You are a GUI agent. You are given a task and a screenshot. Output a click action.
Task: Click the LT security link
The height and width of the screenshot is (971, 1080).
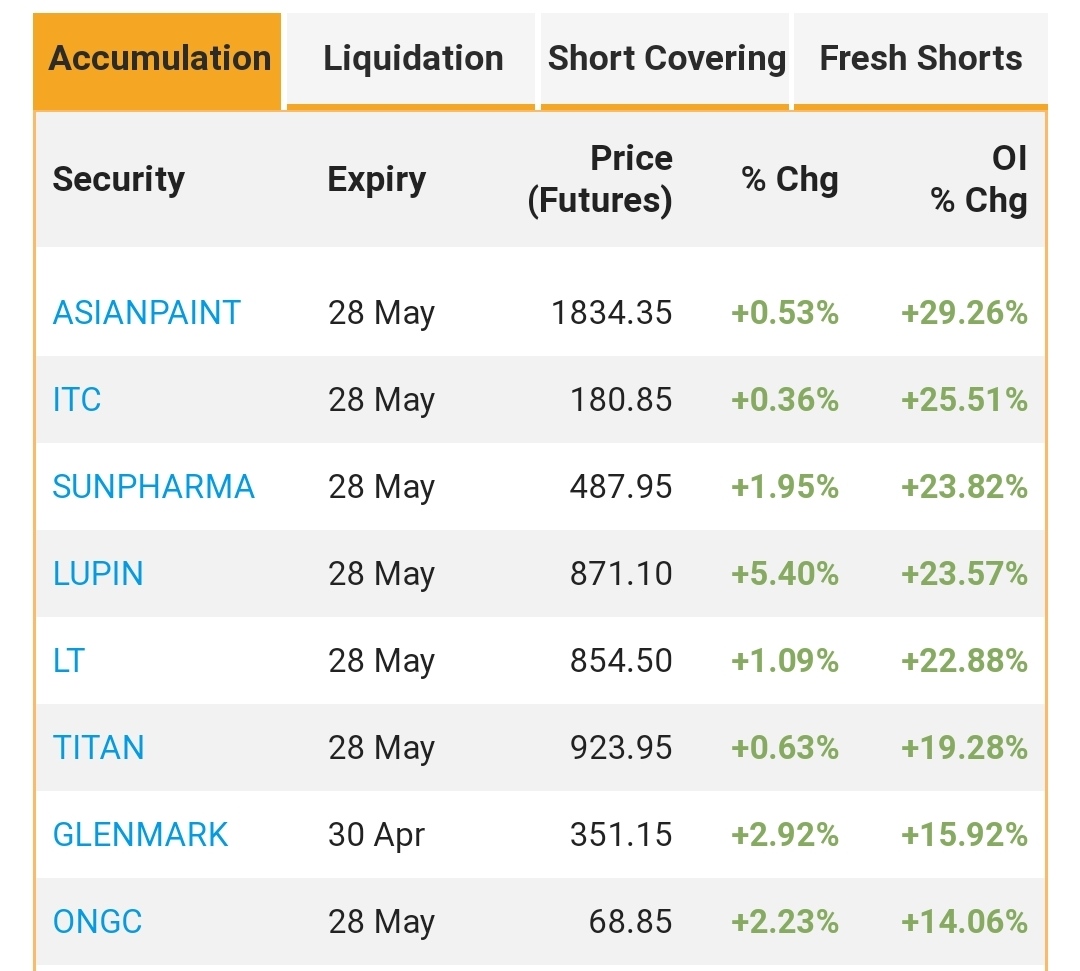(69, 661)
